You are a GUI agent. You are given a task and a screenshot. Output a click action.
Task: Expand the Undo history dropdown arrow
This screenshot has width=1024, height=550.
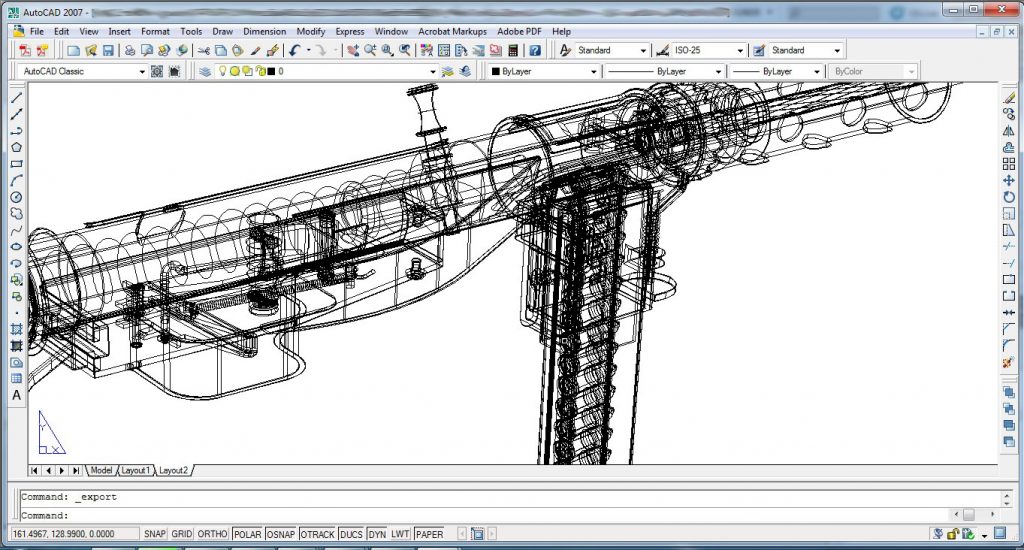pos(308,50)
